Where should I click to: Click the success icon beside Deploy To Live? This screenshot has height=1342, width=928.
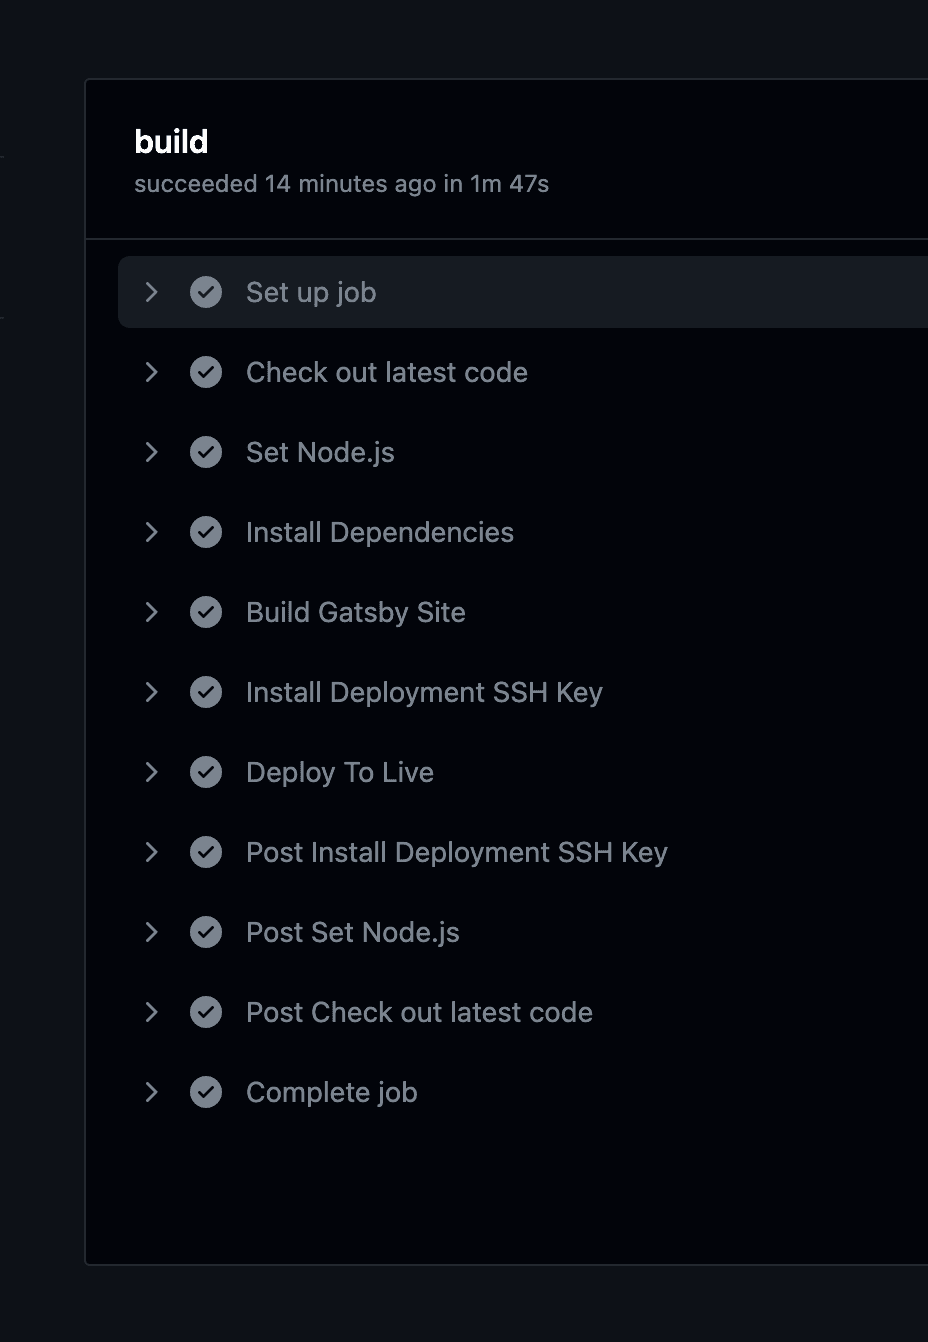pyautogui.click(x=206, y=772)
